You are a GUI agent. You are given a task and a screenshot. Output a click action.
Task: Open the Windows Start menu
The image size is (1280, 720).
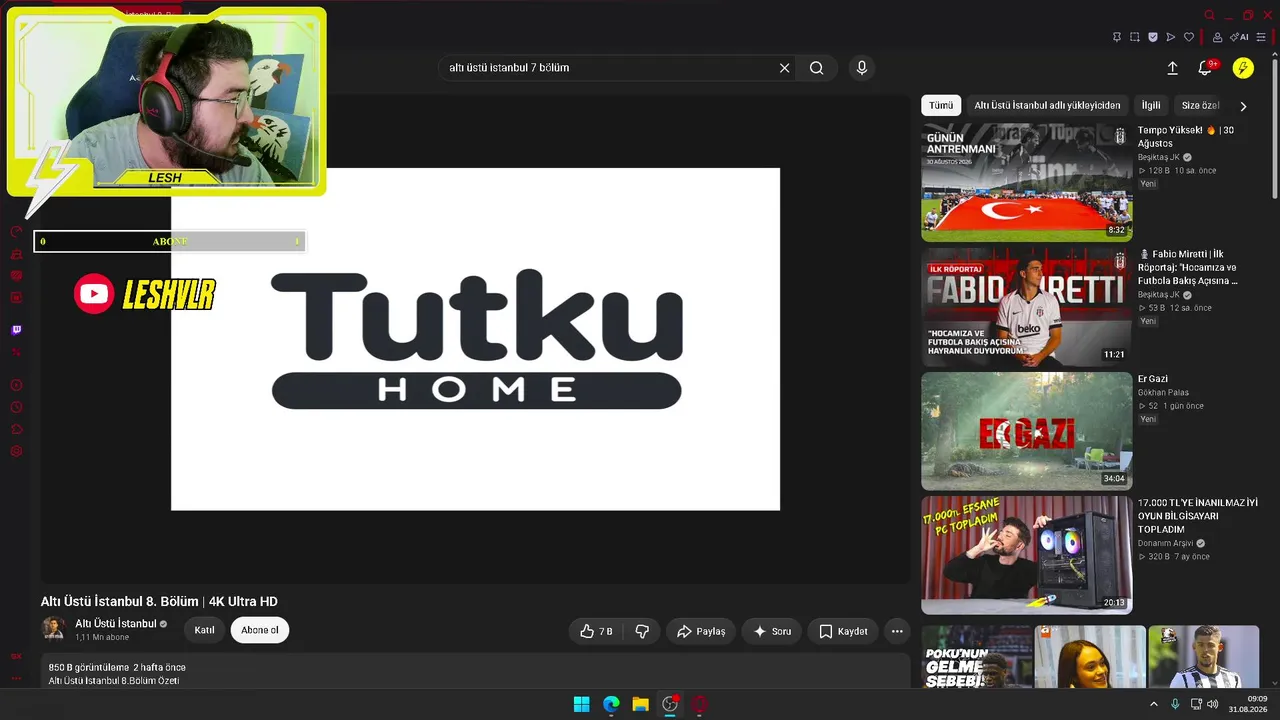click(x=581, y=704)
